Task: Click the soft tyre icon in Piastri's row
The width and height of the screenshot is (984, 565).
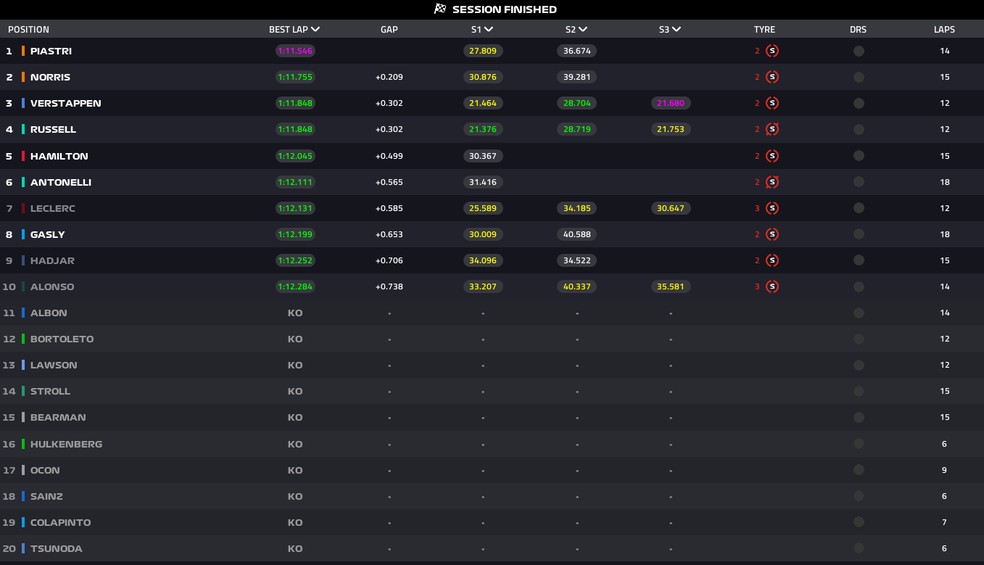Action: pos(773,51)
